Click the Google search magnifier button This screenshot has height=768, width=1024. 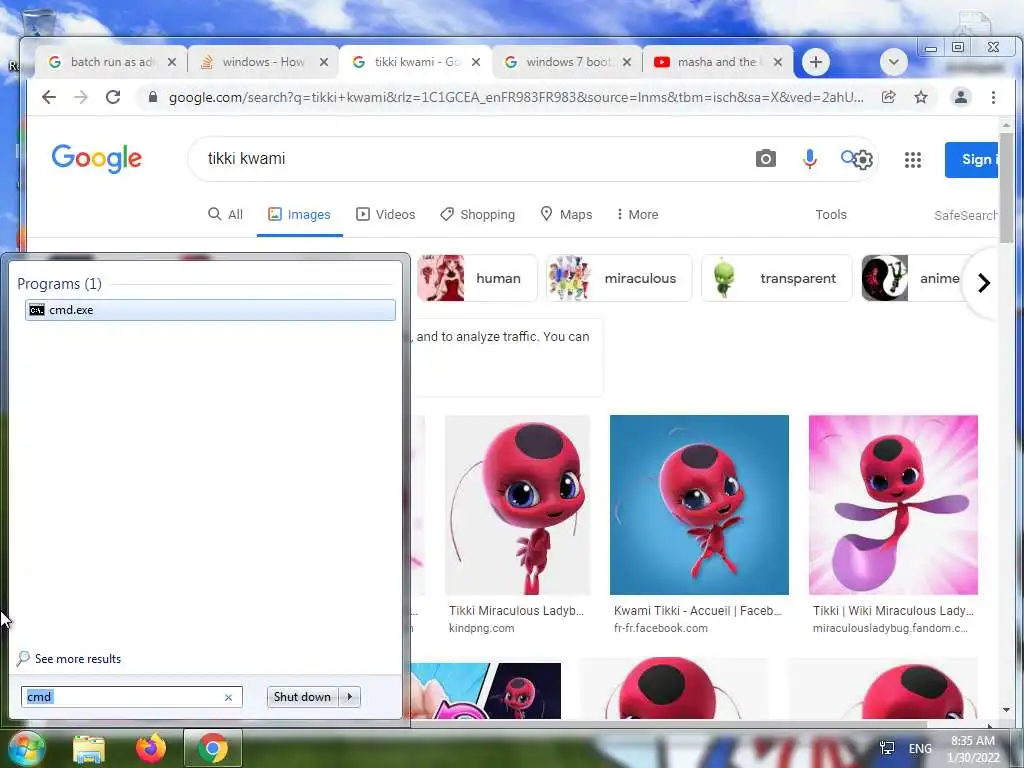click(x=848, y=157)
